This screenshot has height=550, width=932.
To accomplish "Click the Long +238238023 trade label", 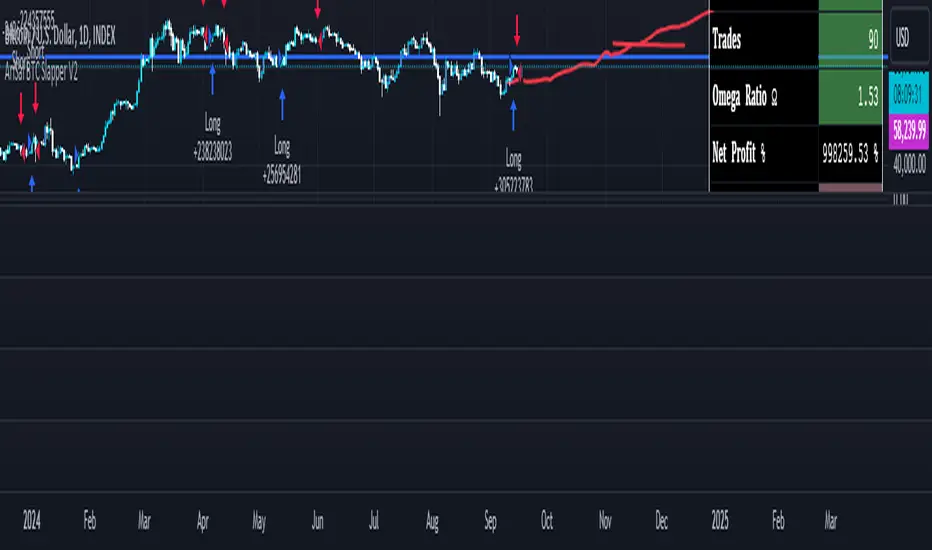I will click(212, 138).
